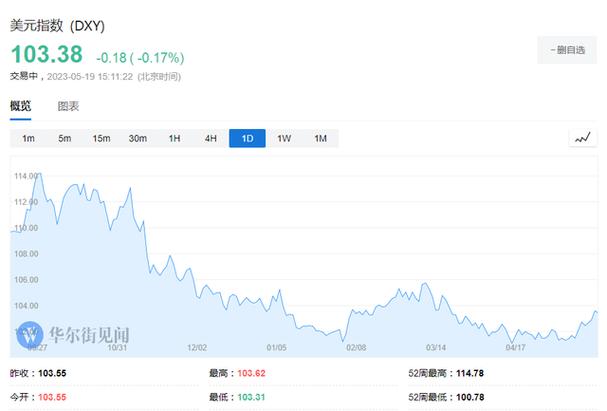Click the 01/05 date label on chart axis

point(276,348)
